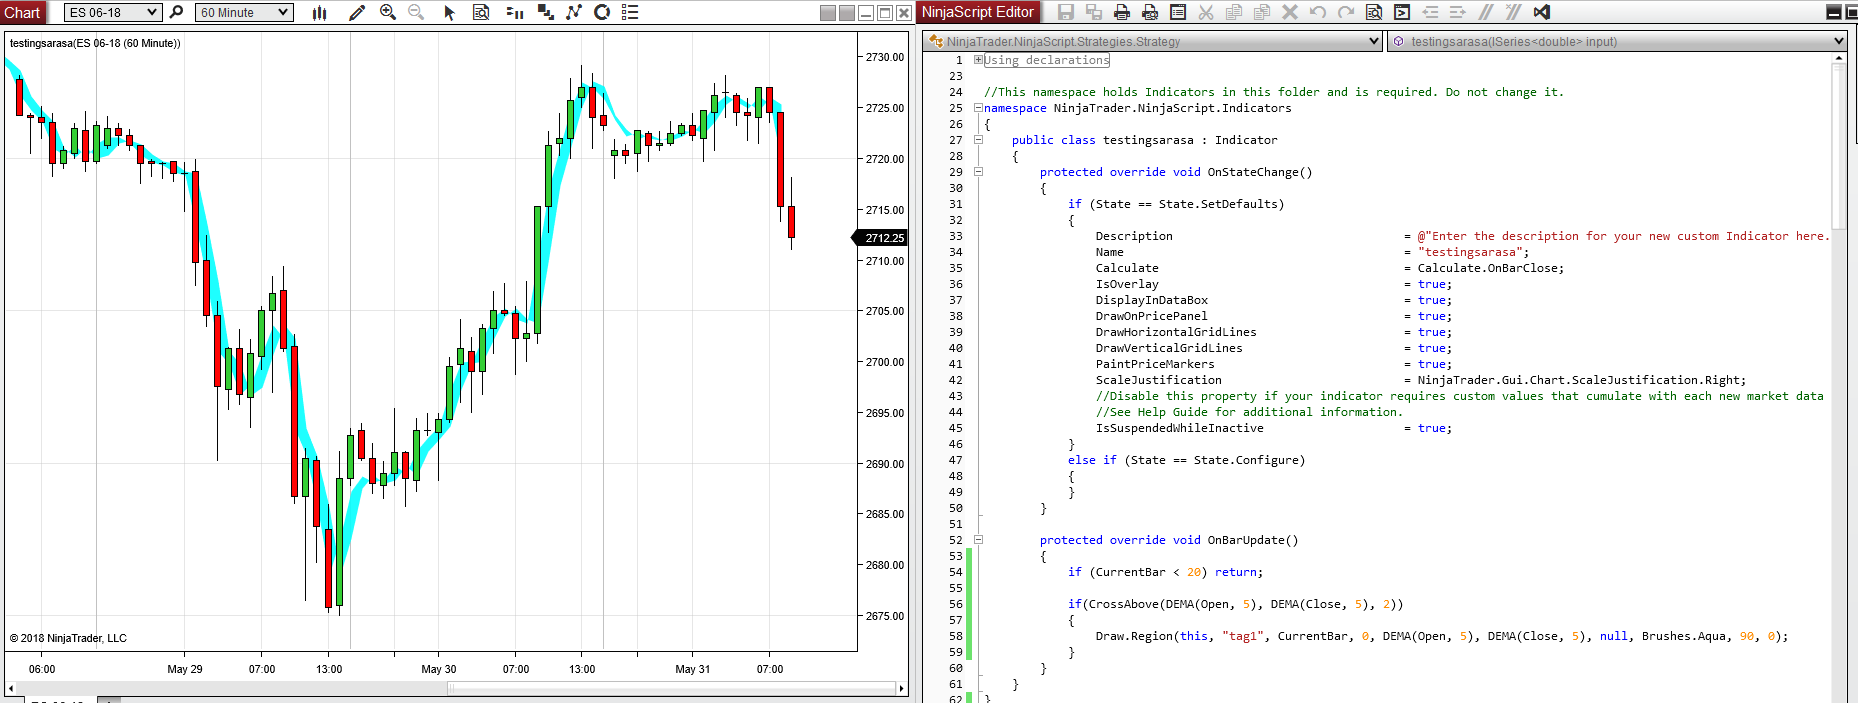Select the NinjaScript Editor title tab
This screenshot has width=1858, height=703.
977,12
